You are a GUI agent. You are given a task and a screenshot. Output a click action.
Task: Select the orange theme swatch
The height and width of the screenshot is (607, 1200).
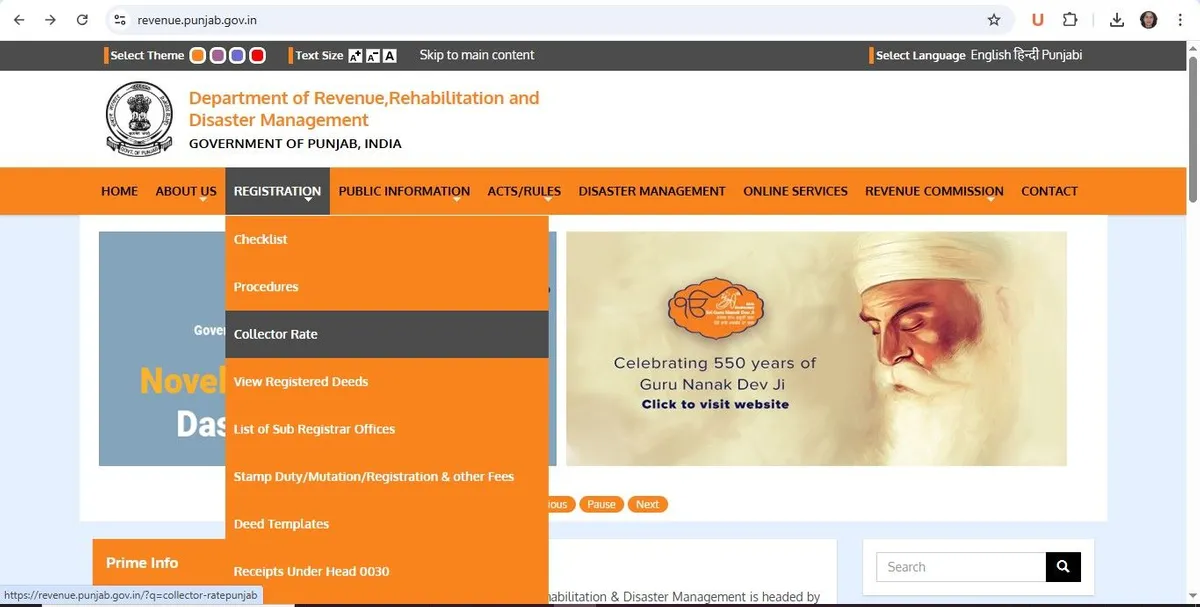(x=198, y=56)
